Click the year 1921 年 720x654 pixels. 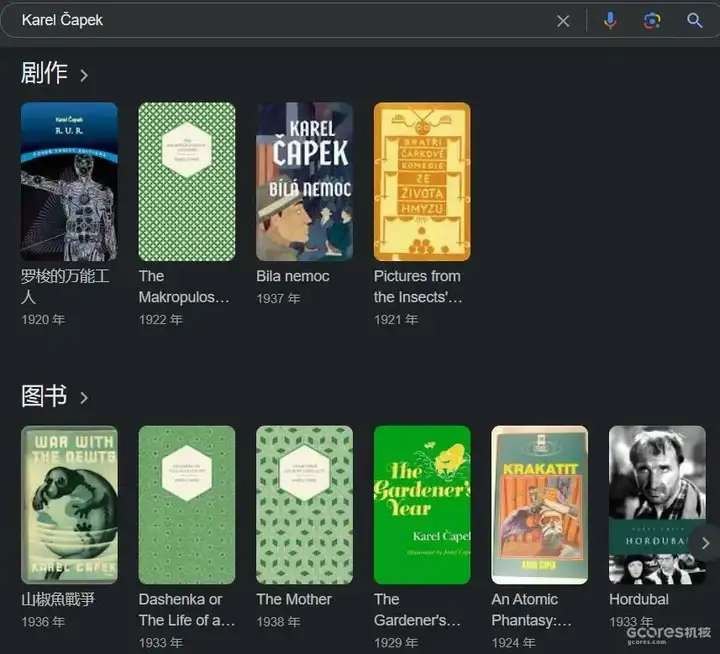pos(396,320)
